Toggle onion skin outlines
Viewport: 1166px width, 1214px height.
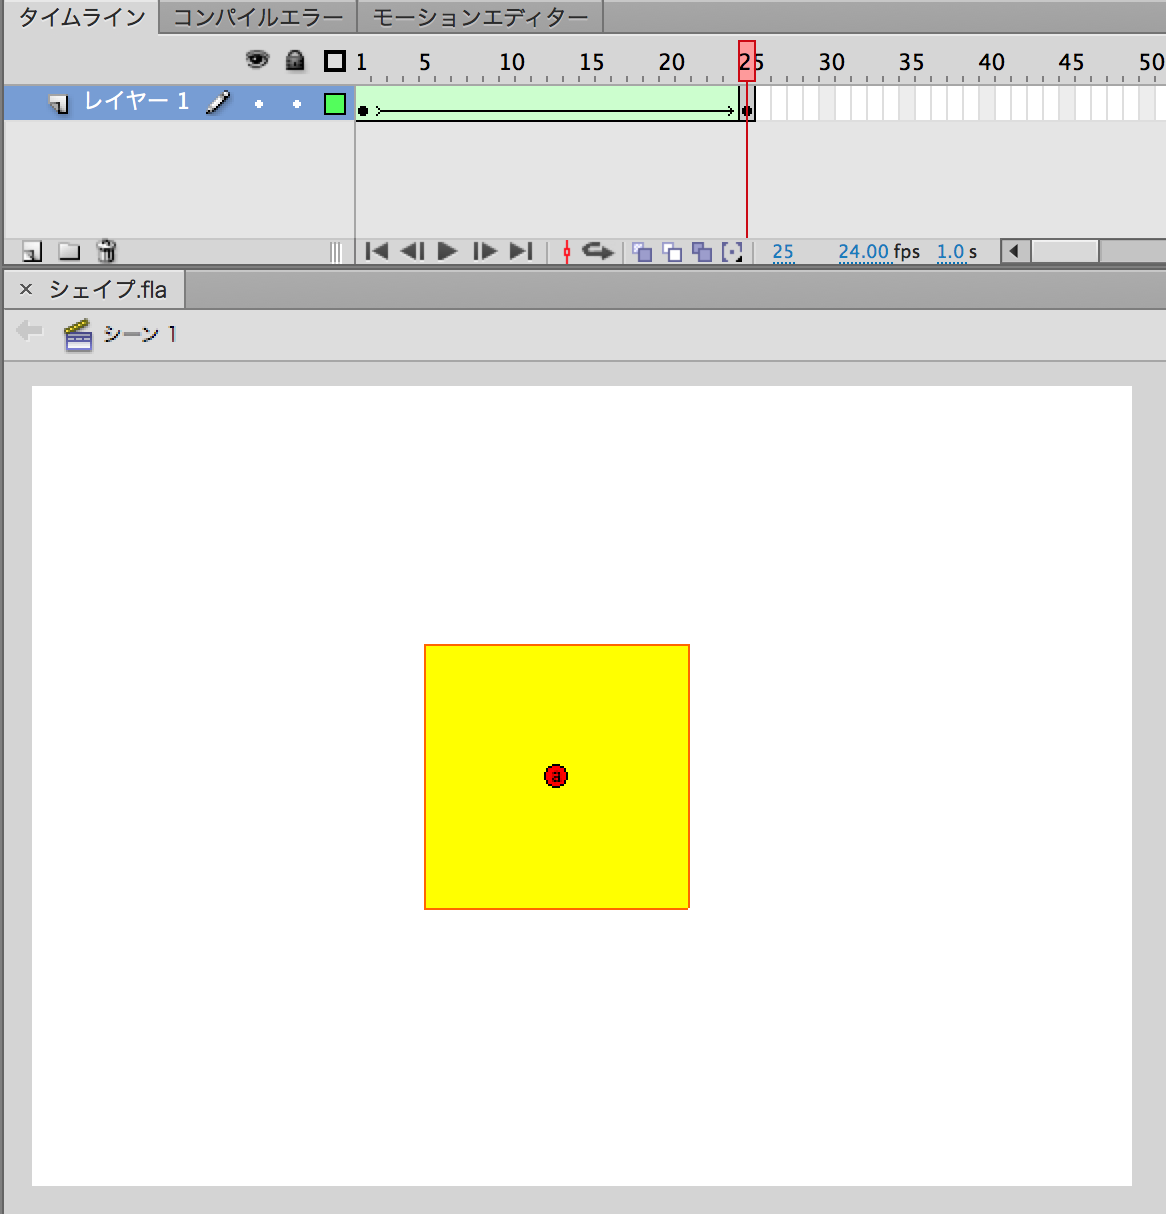pos(672,252)
